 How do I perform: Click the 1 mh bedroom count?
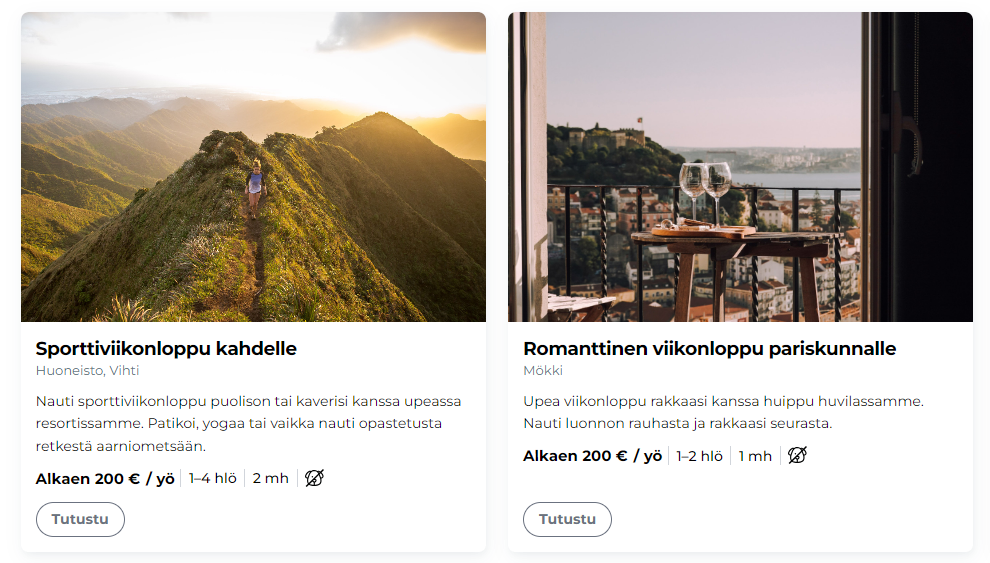755,456
